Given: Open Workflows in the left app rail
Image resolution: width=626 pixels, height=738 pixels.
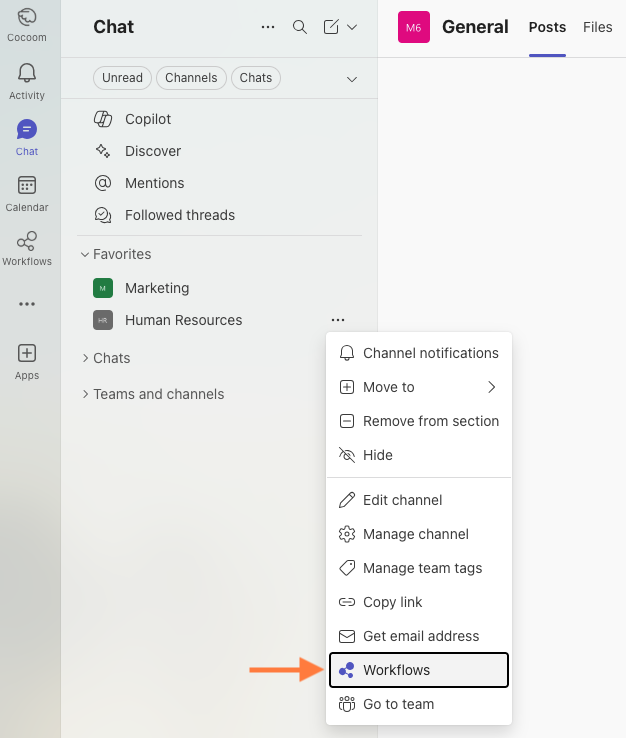Looking at the screenshot, I should (27, 248).
